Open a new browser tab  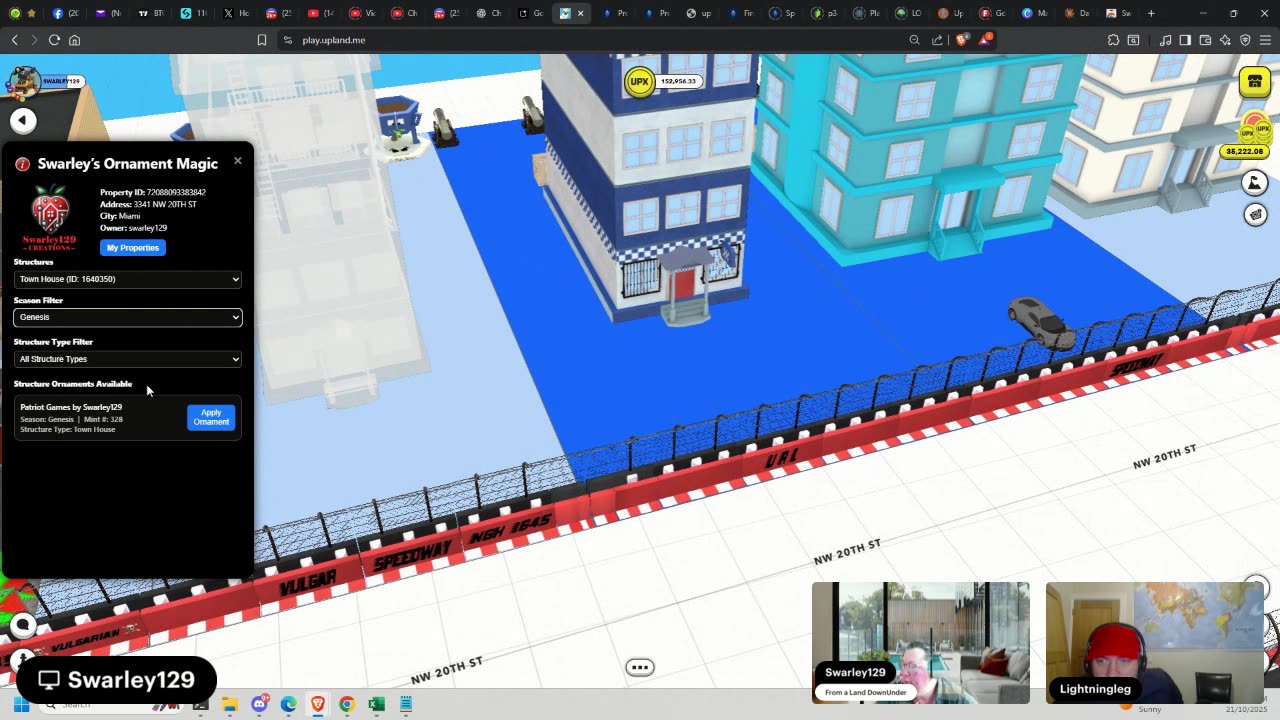tap(1151, 13)
